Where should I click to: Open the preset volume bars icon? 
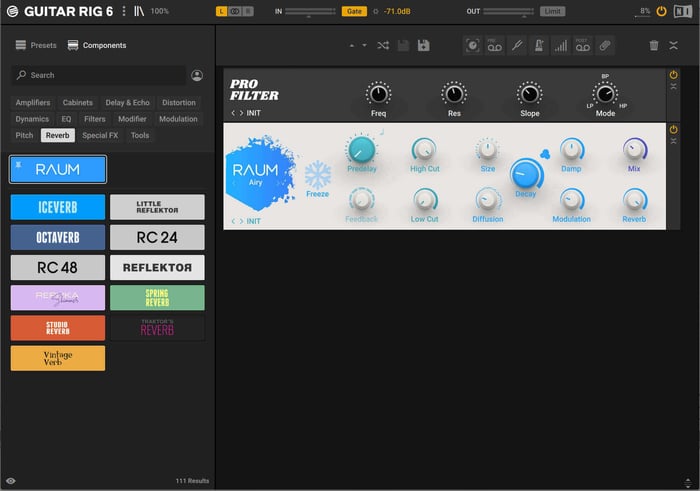pyautogui.click(x=561, y=46)
